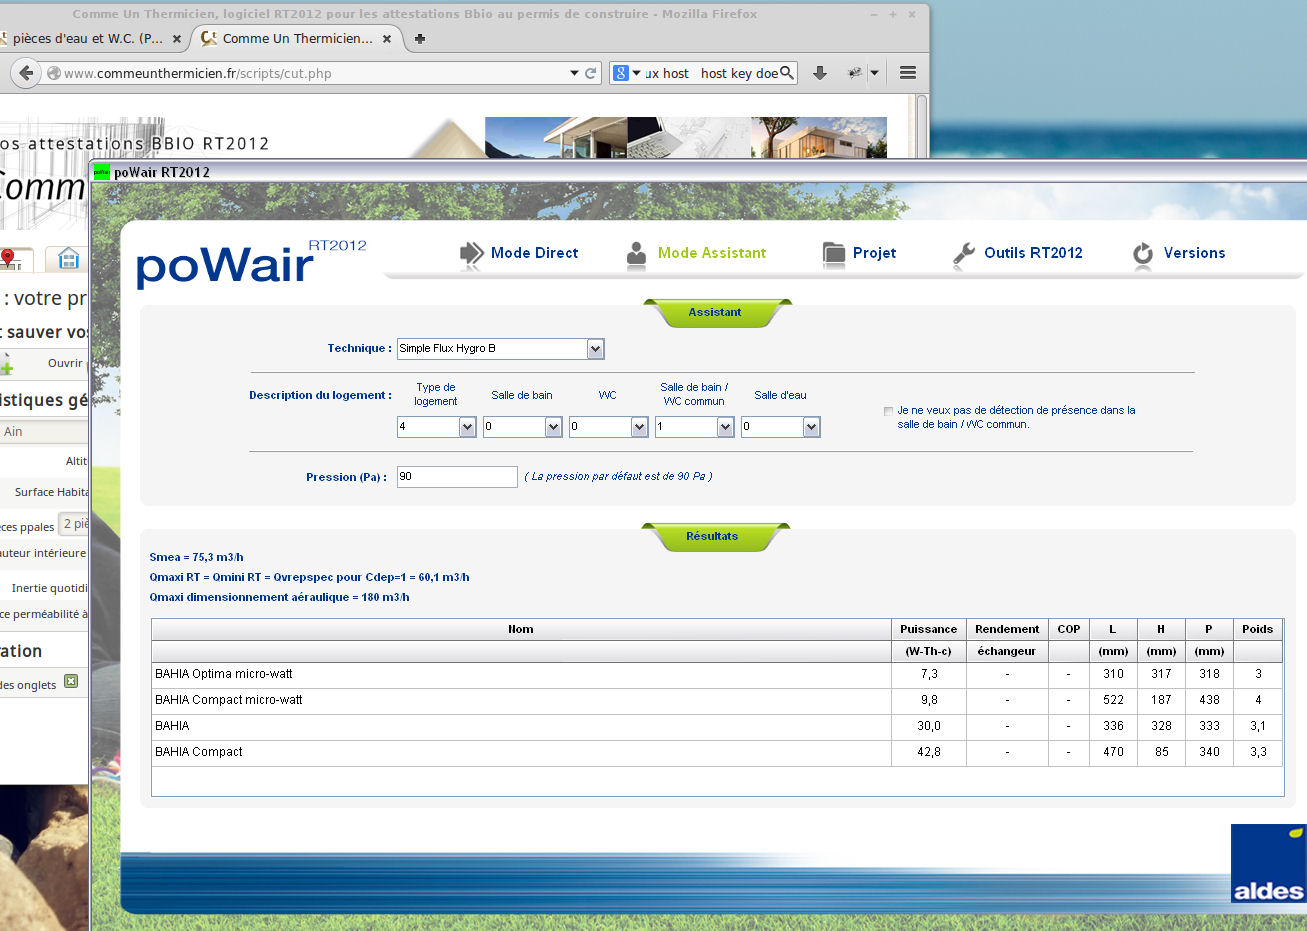This screenshot has height=931, width=1307.
Task: Click the site identity globe icon
Action: pos(54,73)
